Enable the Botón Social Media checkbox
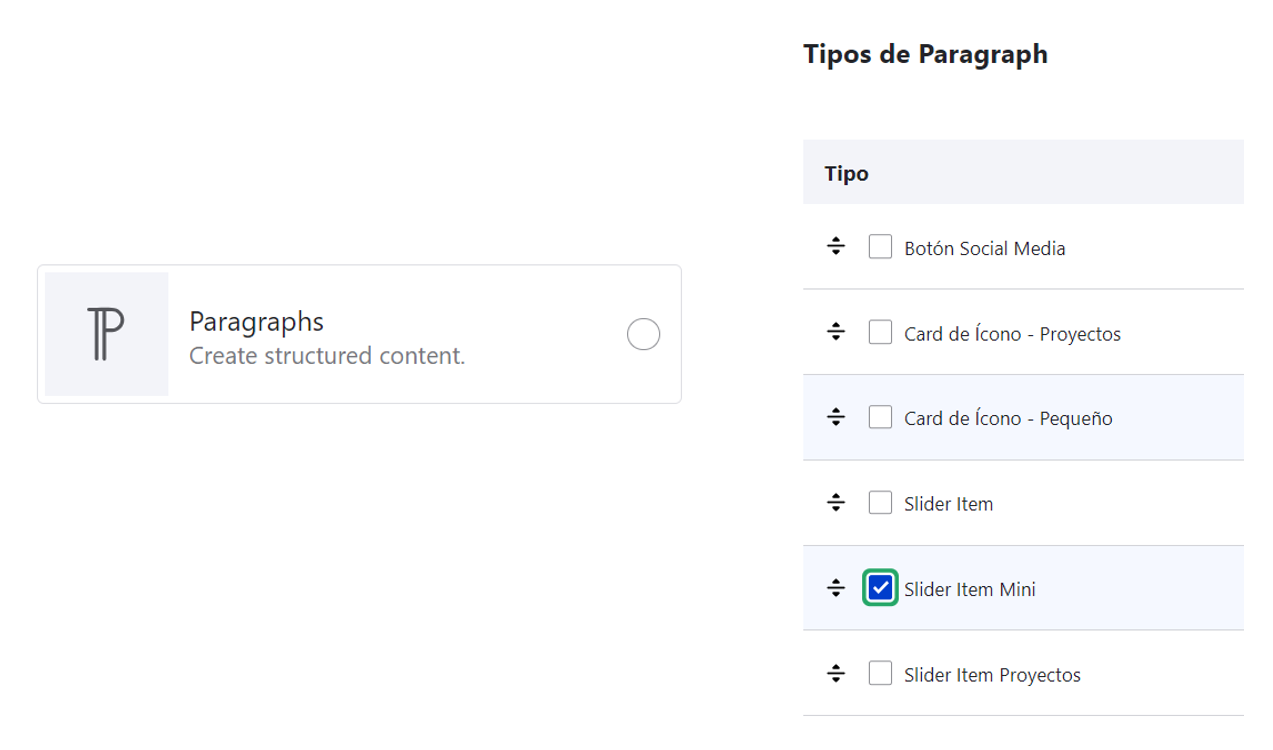Viewport: 1273px width, 750px height. [x=880, y=247]
